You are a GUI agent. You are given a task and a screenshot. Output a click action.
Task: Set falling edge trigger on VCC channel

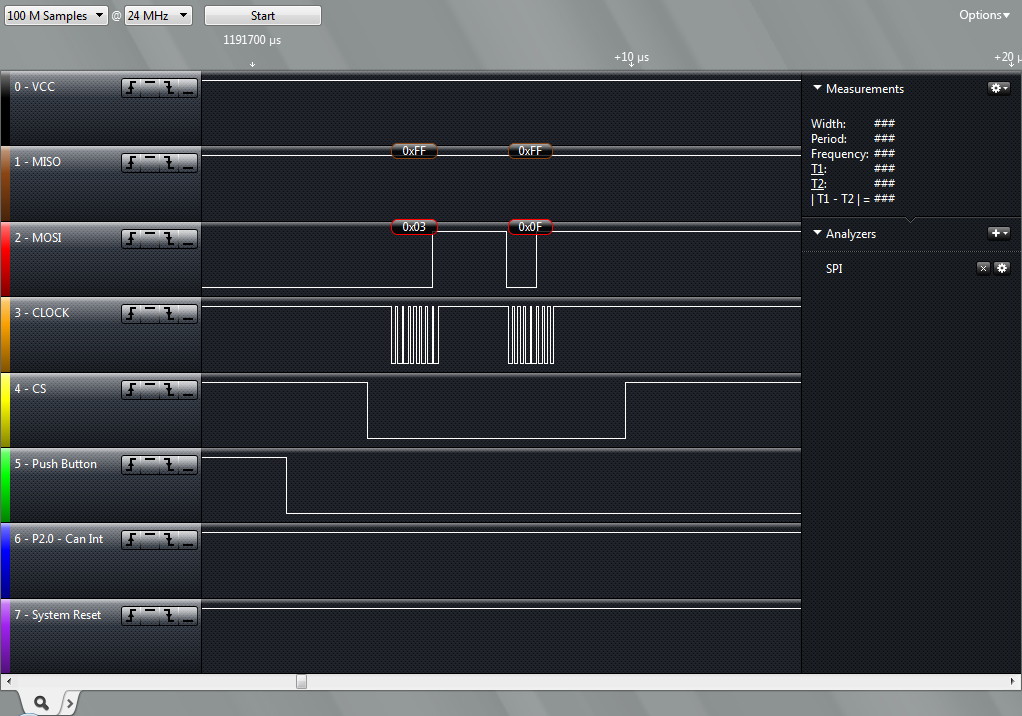point(169,88)
